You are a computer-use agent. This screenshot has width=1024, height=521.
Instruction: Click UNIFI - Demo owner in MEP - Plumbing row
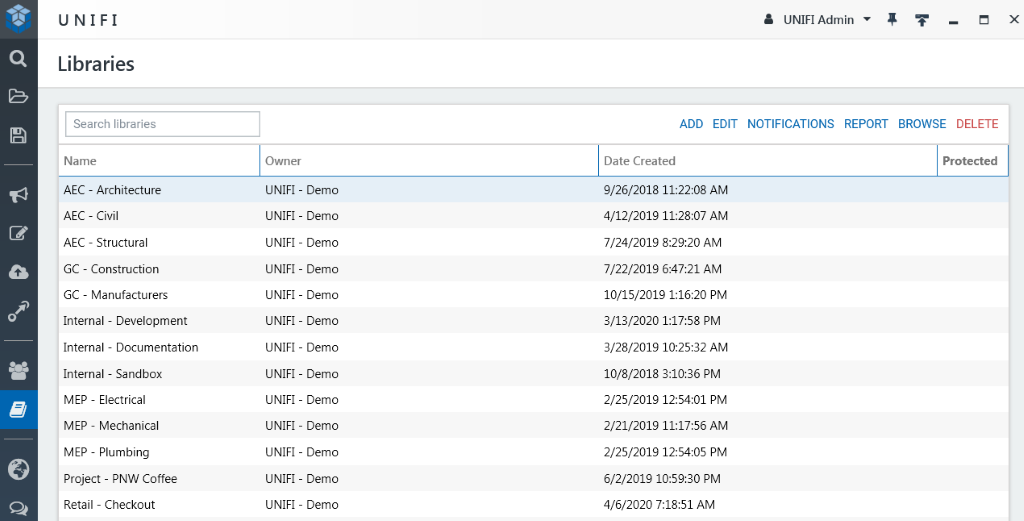point(302,452)
